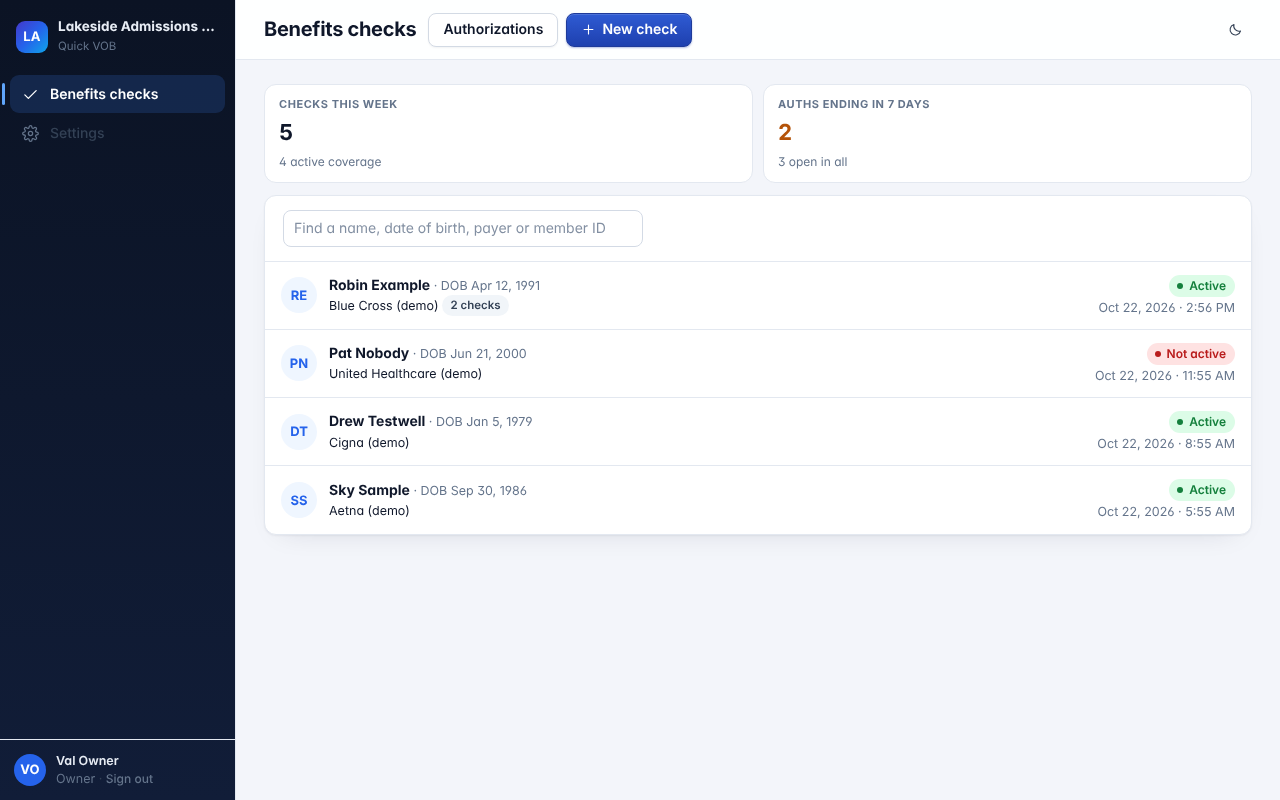Open Benefits checks in sidebar
The height and width of the screenshot is (800, 1280).
117,94
